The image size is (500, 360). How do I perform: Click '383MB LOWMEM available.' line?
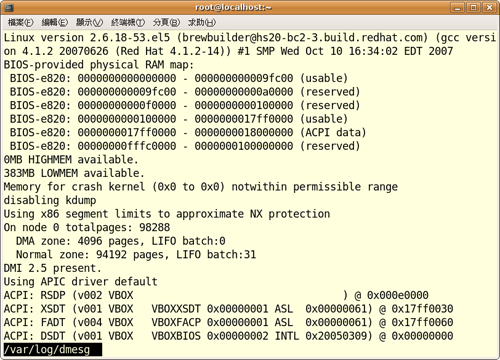[x=74, y=173]
